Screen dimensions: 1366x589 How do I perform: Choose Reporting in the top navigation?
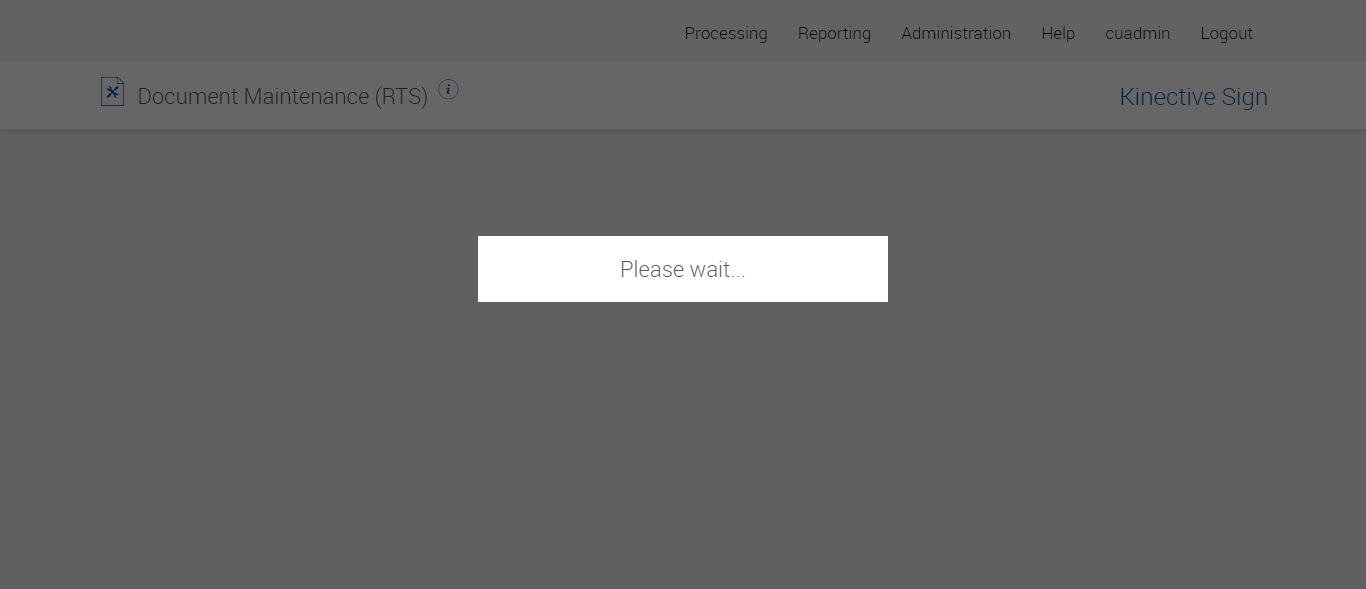coord(834,33)
